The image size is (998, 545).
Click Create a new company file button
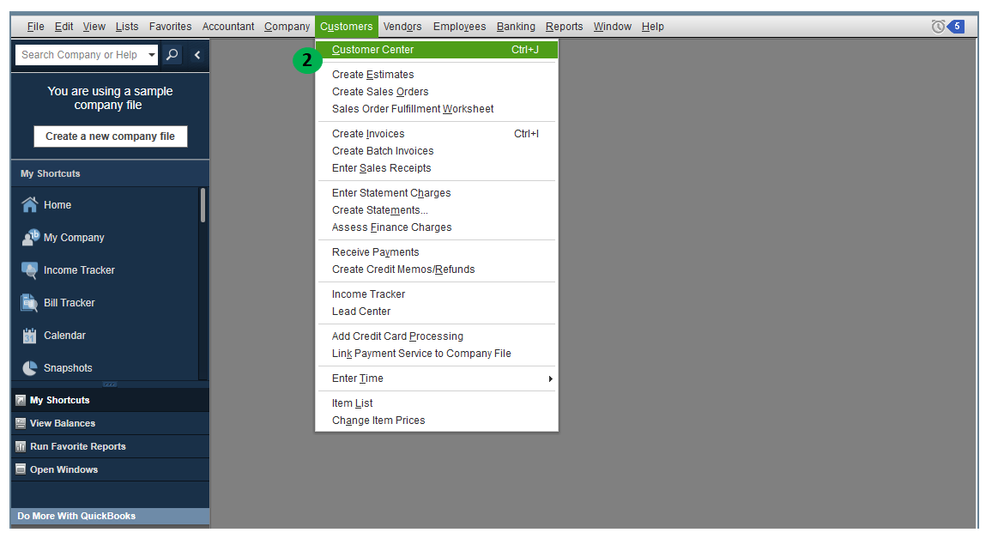point(110,136)
